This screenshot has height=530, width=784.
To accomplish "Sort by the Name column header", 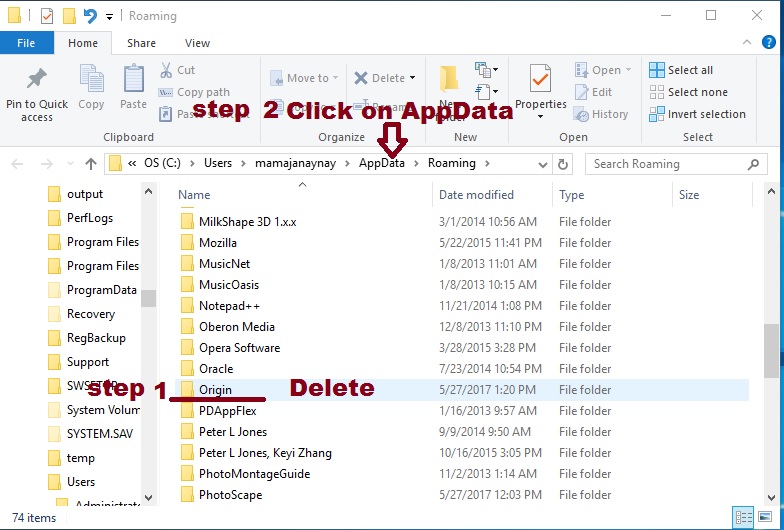I will (x=194, y=195).
